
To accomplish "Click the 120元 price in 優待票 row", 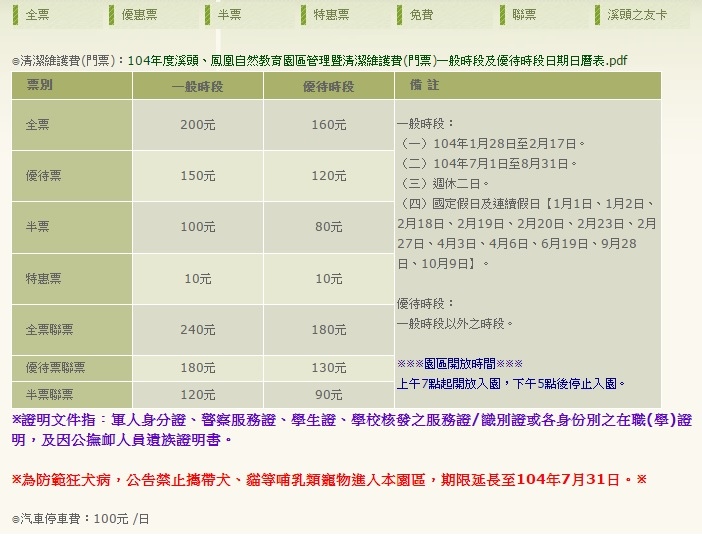I will 329,176.
